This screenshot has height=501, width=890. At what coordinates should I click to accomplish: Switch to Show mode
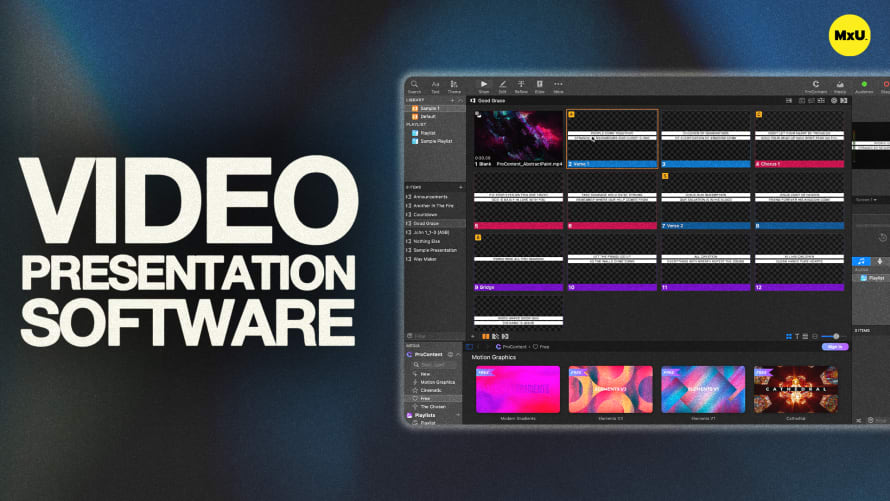484,86
